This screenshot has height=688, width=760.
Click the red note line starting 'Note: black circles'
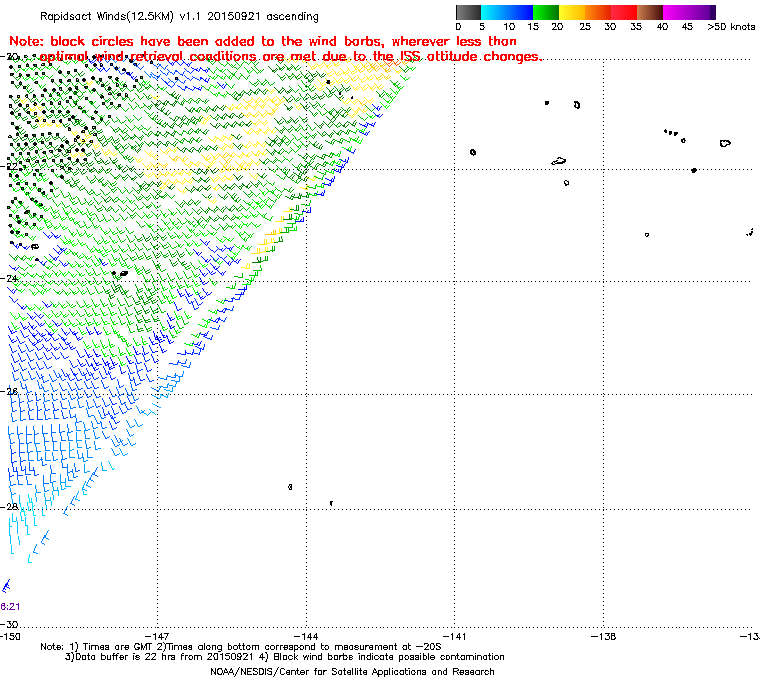coord(263,41)
